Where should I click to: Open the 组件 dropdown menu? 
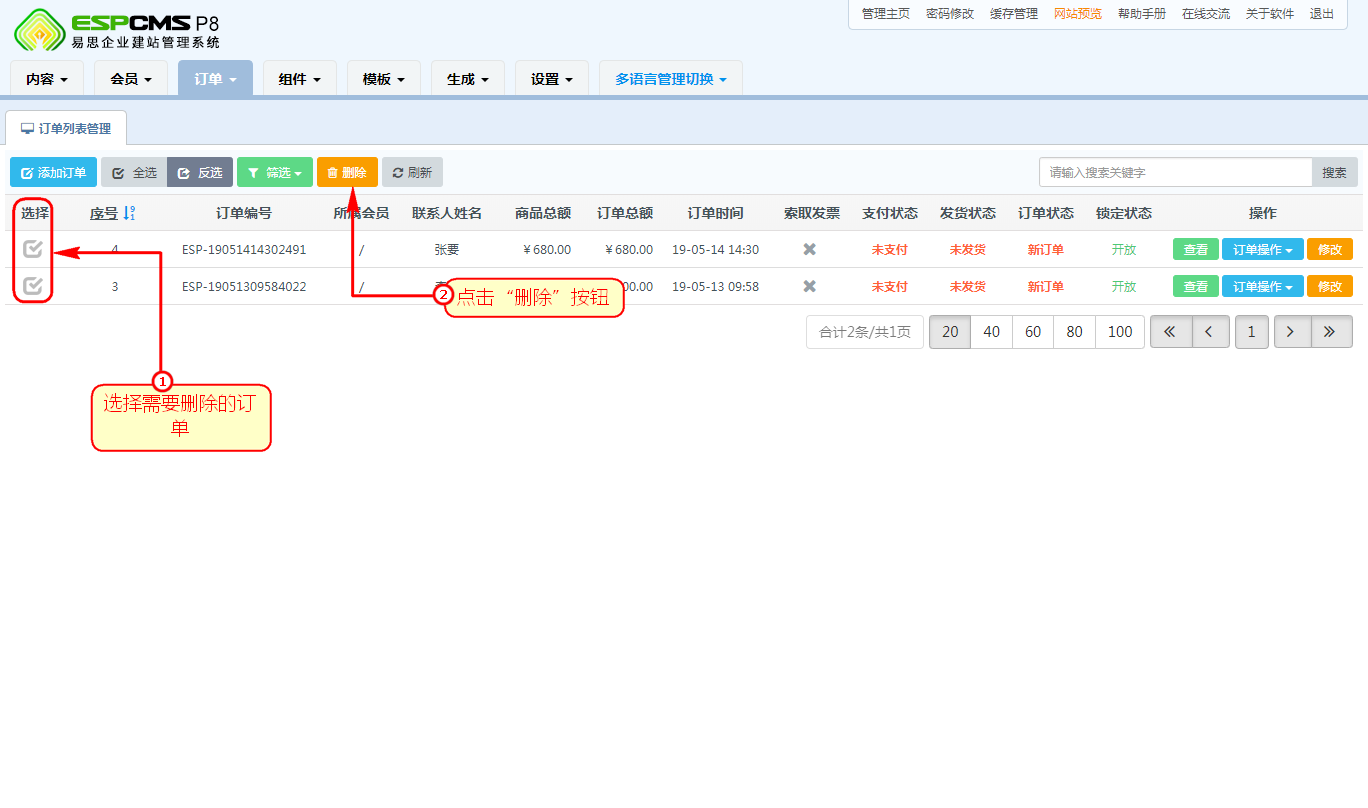(x=299, y=79)
